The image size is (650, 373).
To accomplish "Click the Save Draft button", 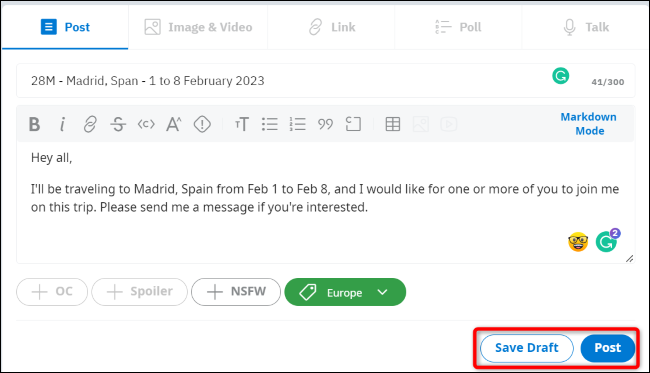I will coord(526,348).
